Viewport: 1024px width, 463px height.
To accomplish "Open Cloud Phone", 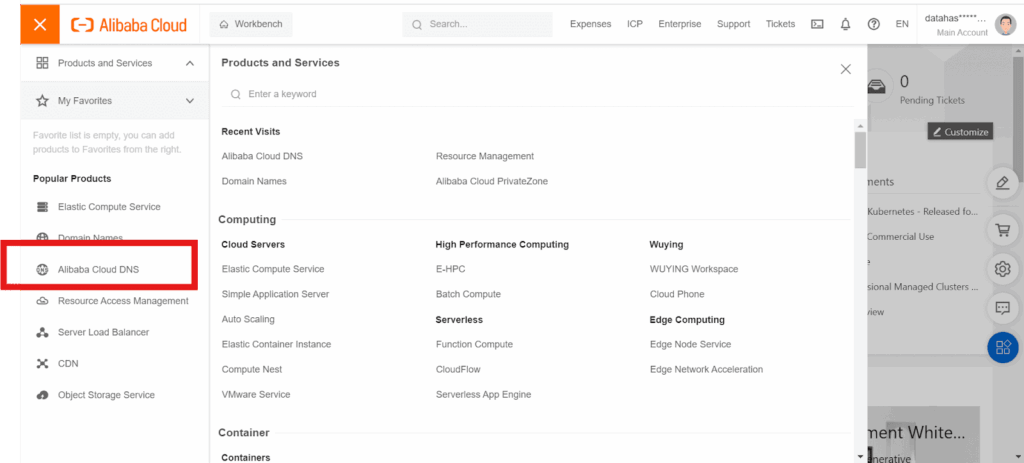I will 677,295.
